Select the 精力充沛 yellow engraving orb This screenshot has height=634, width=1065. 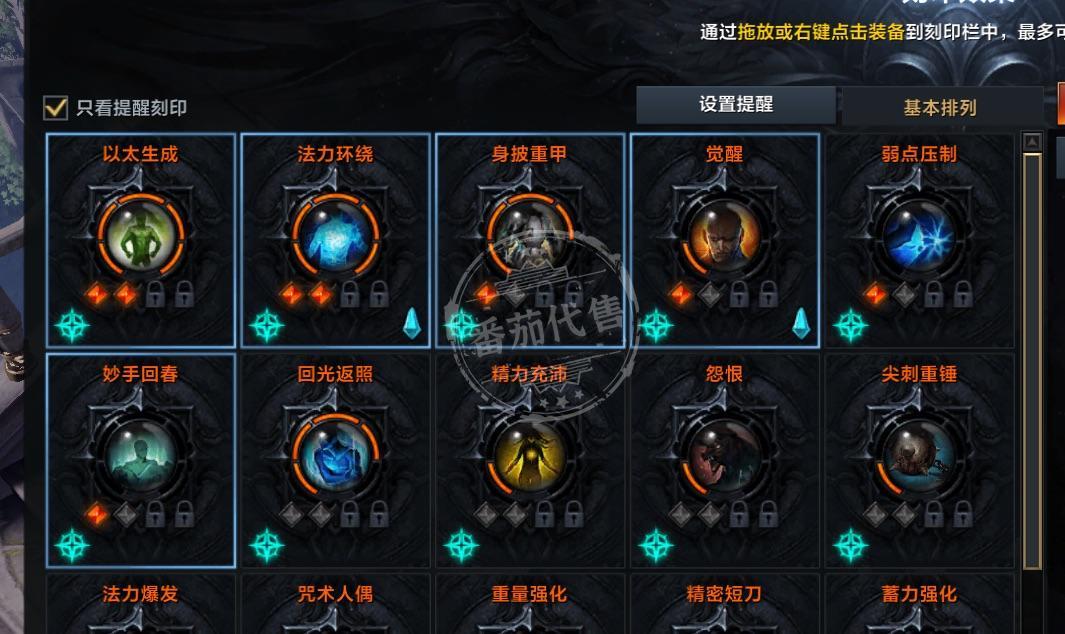pyautogui.click(x=530, y=454)
